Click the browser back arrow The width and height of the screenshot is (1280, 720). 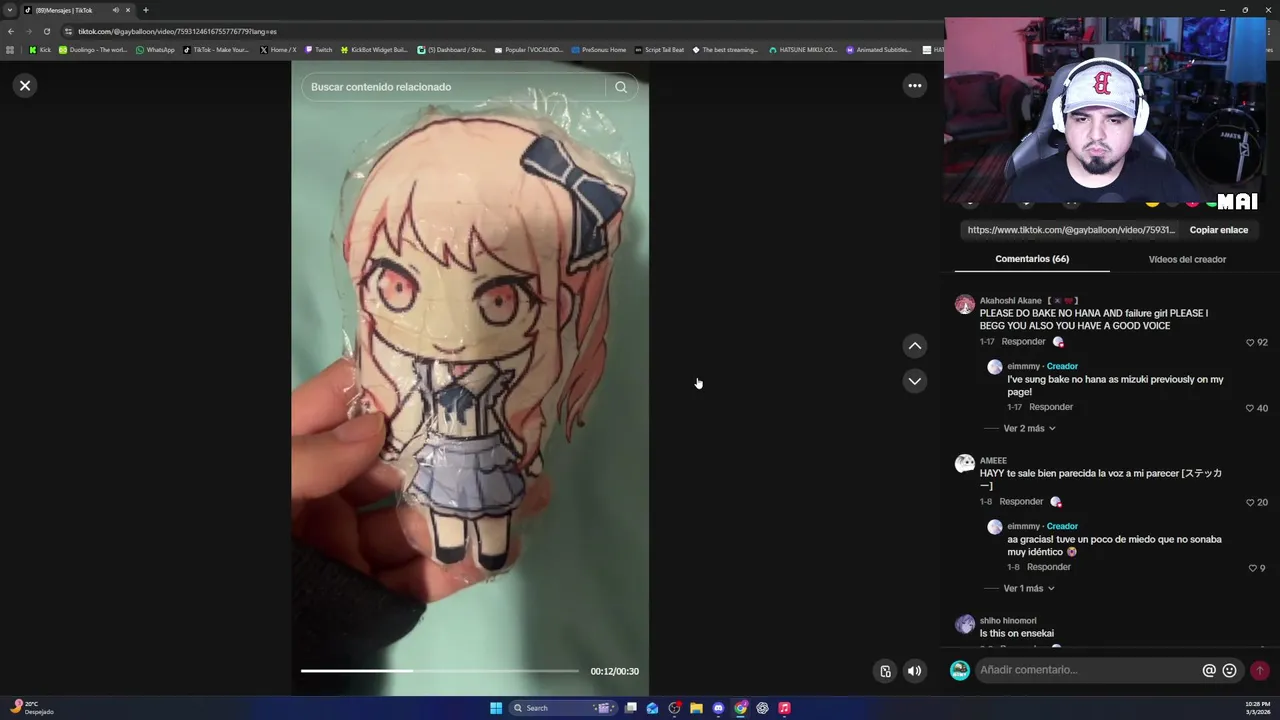[11, 31]
